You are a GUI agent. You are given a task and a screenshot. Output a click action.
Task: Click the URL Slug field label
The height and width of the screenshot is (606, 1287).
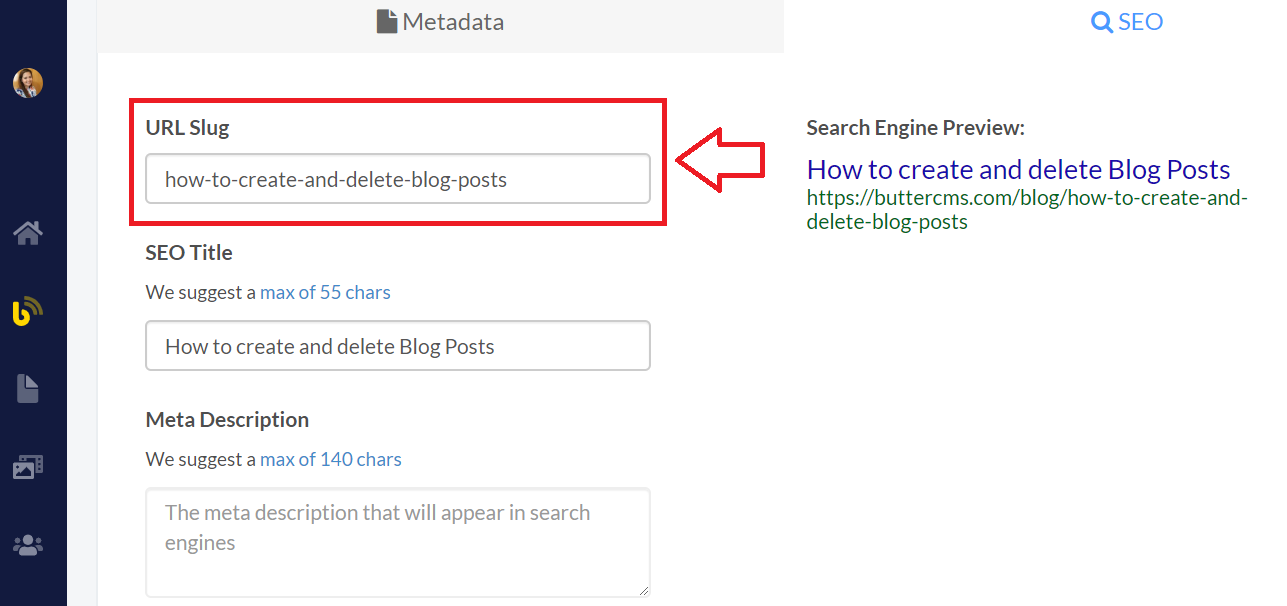pos(187,128)
